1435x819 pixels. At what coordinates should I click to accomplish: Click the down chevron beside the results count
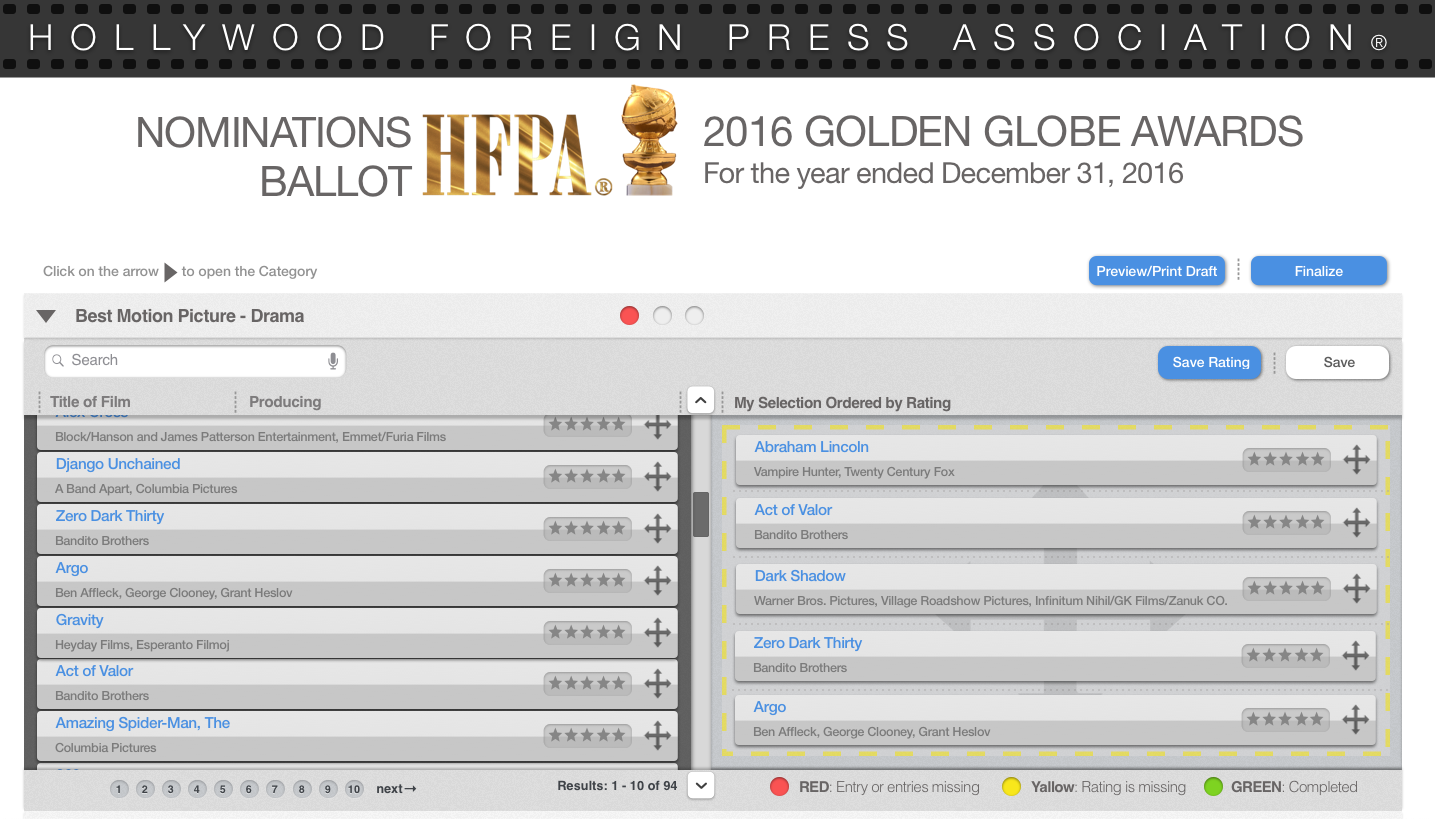click(702, 786)
